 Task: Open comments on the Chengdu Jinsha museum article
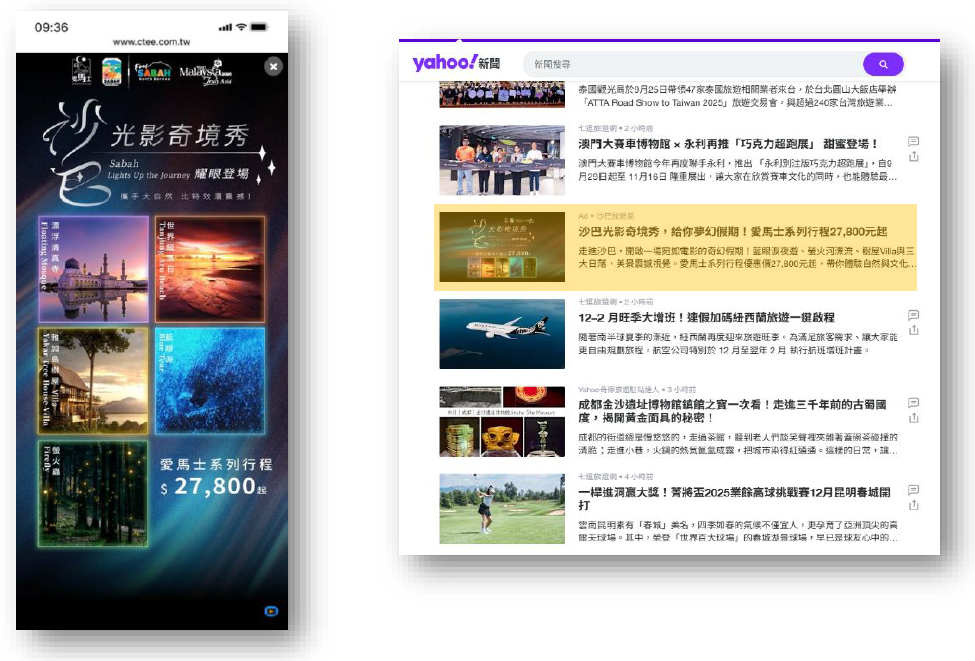[913, 402]
